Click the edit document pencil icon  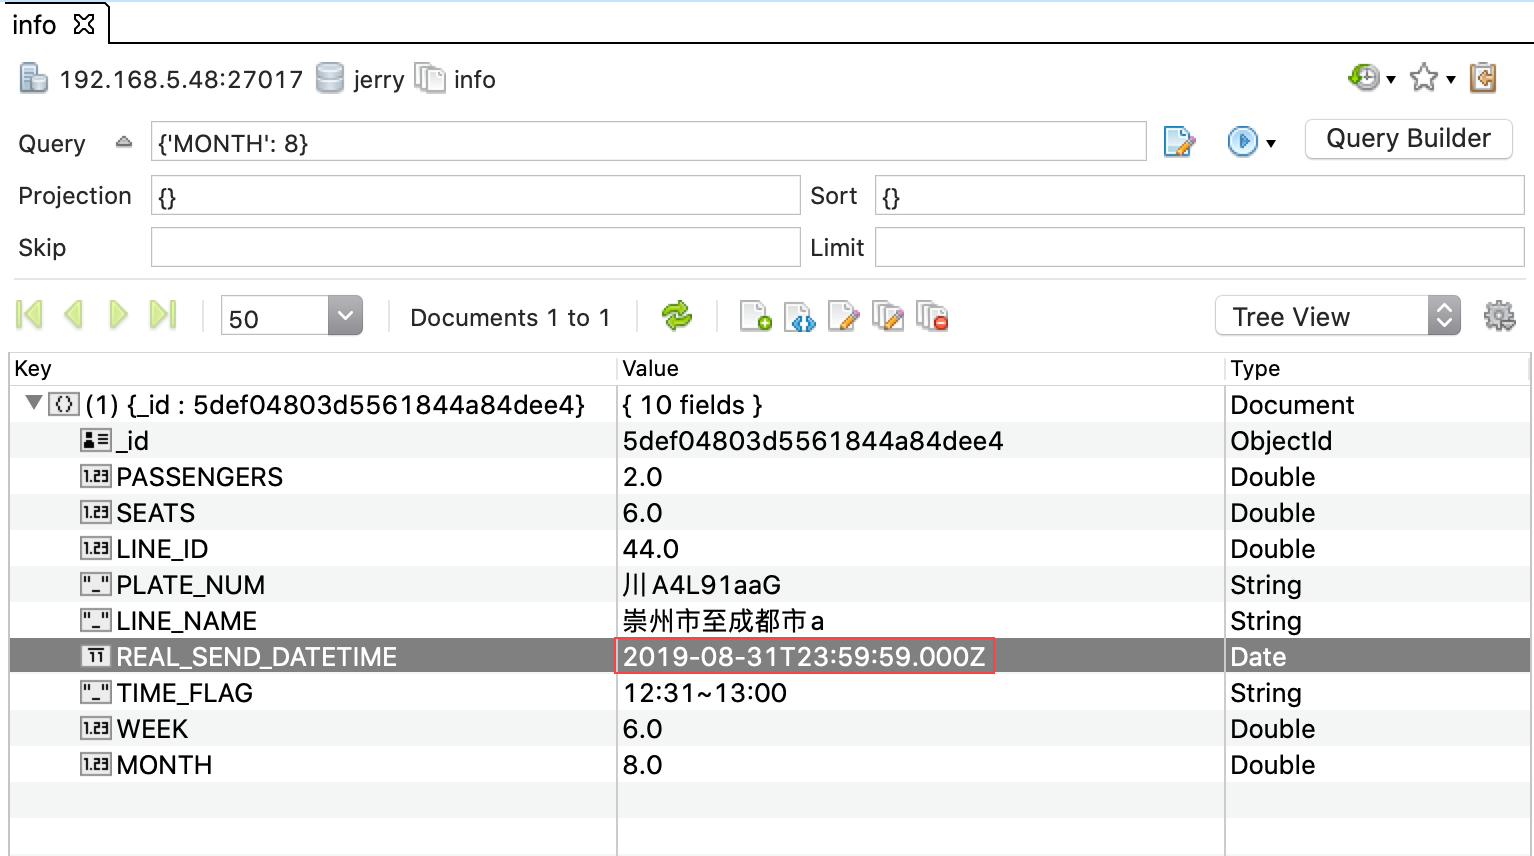(843, 316)
